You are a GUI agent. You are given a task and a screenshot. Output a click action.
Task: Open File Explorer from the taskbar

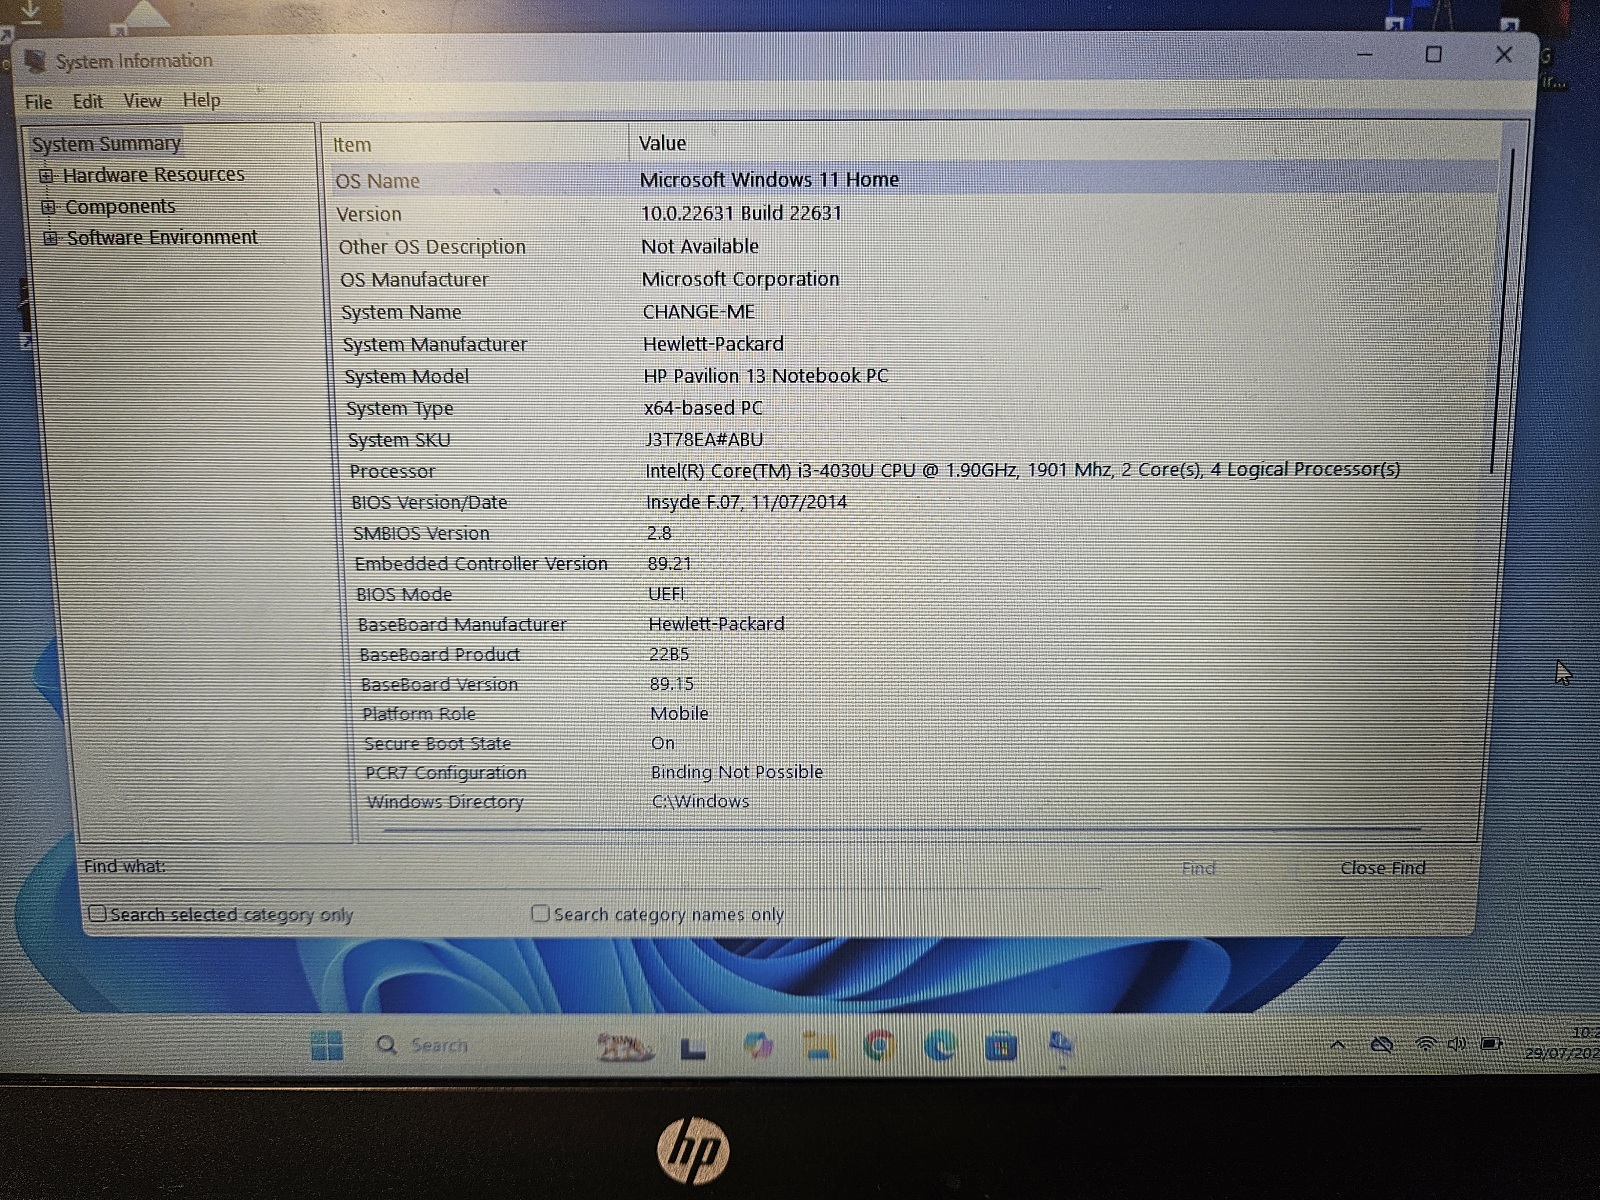coord(819,1046)
